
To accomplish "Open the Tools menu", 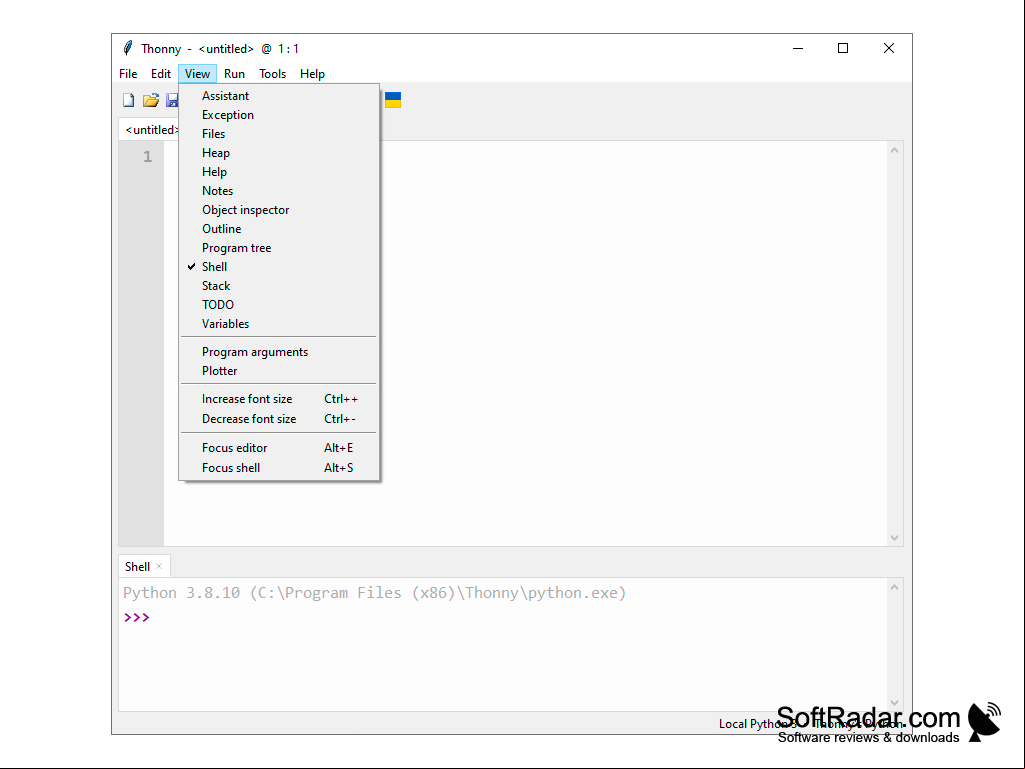I will [273, 74].
